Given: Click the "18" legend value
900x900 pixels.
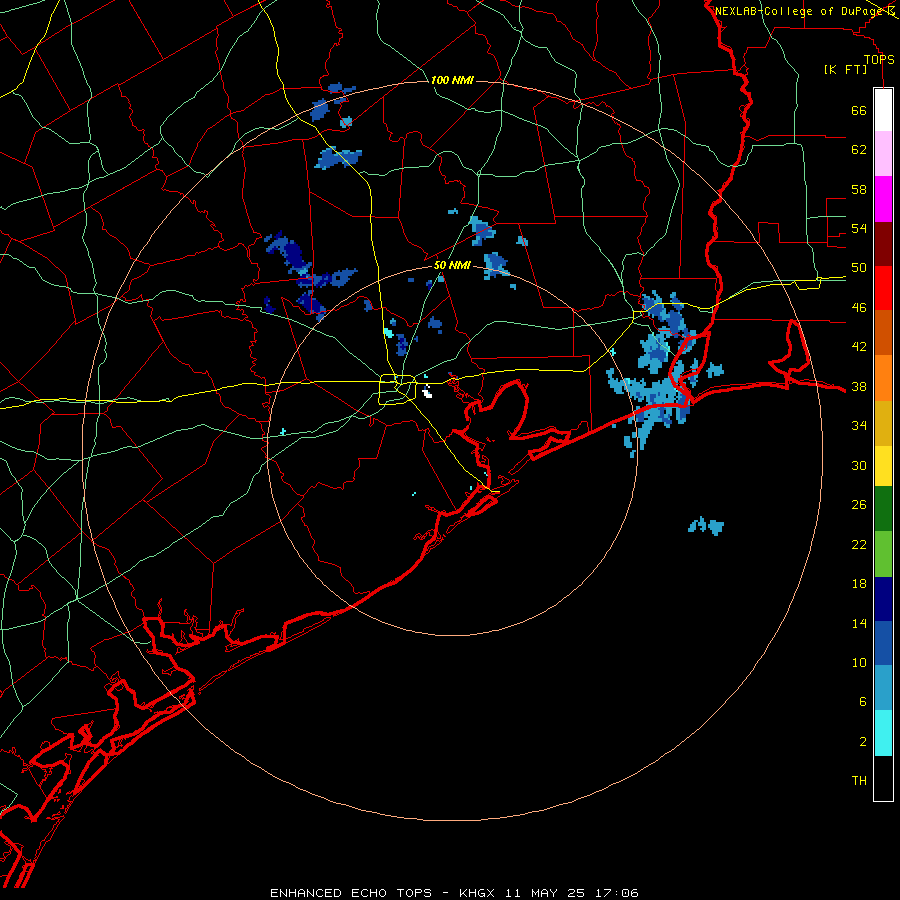Looking at the screenshot, I should pyautogui.click(x=859, y=584).
